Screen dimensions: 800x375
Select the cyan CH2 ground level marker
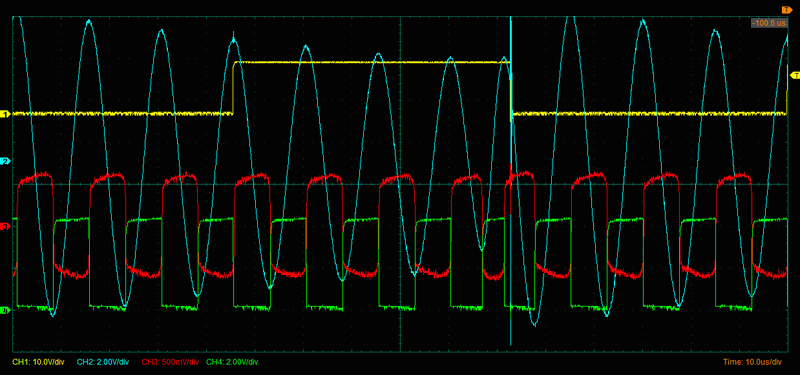(x=6, y=162)
